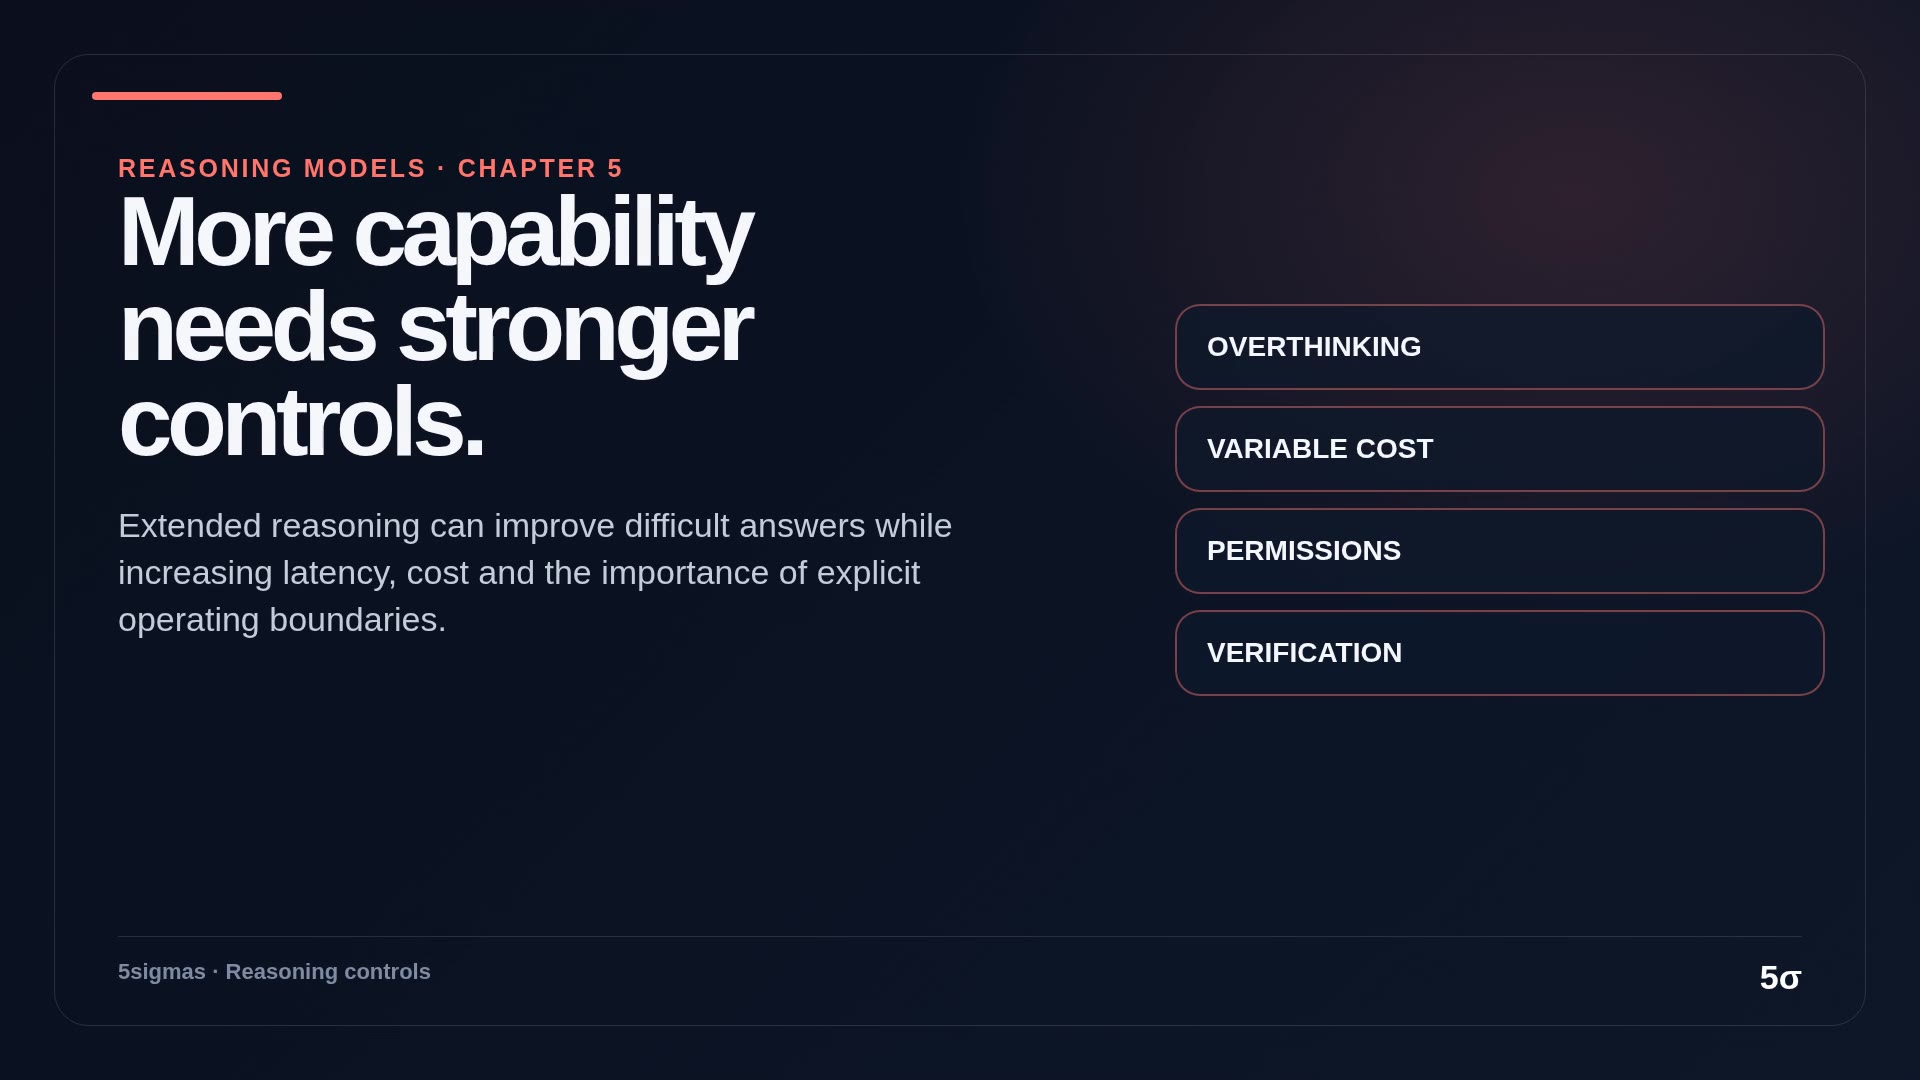1920x1080 pixels.
Task: Select the OVERTHINKING pill
Action: 1500,347
